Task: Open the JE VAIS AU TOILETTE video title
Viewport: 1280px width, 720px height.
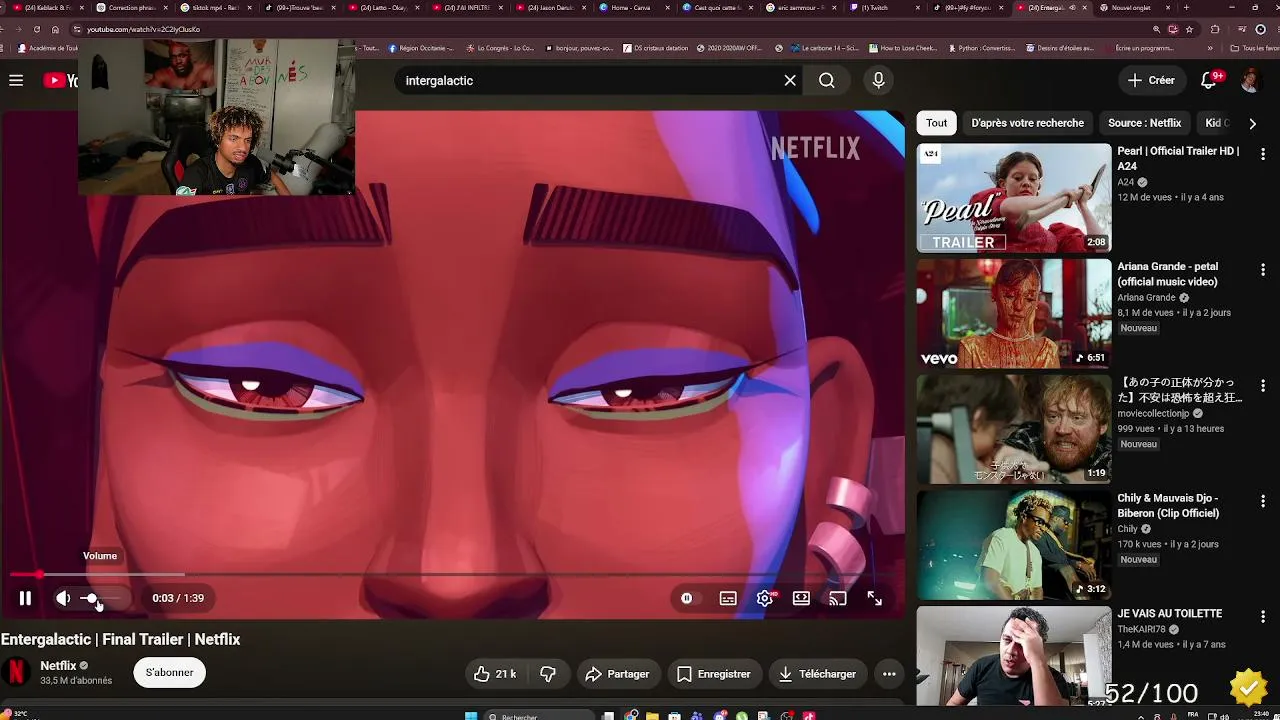Action: click(x=1170, y=613)
